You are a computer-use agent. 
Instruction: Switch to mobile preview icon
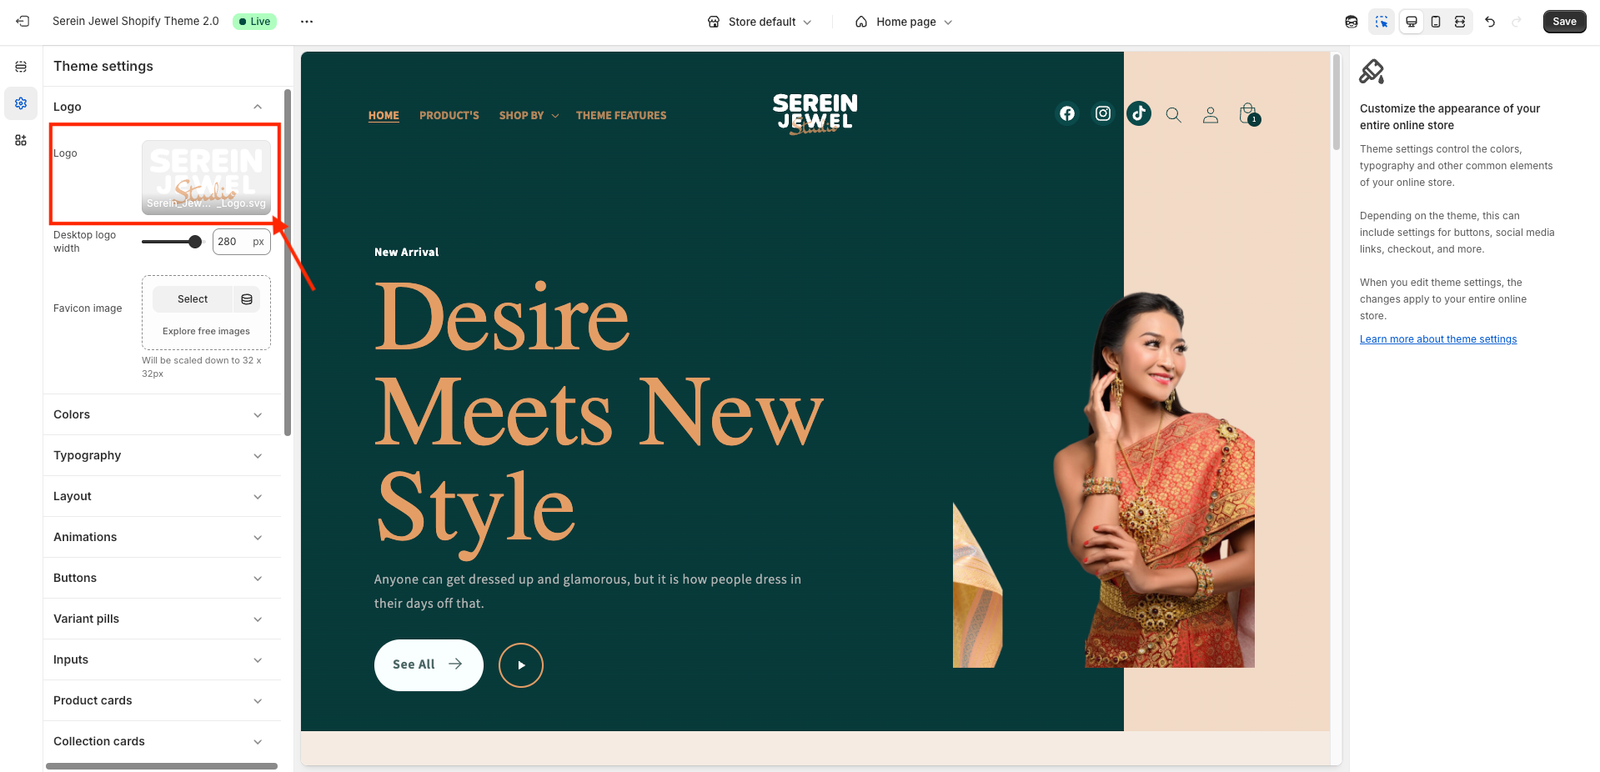click(x=1436, y=21)
